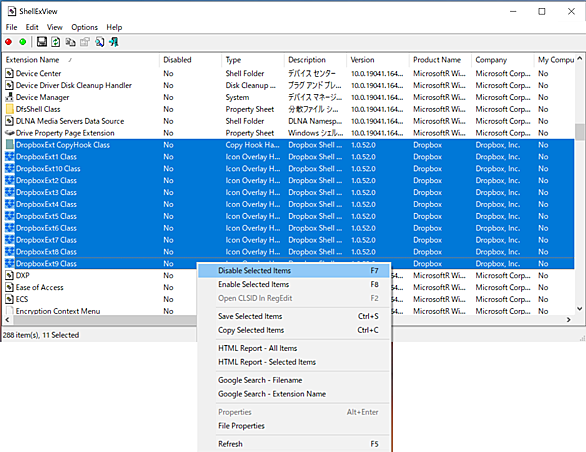Click the ECS row icon
586x452 pixels.
(9, 299)
